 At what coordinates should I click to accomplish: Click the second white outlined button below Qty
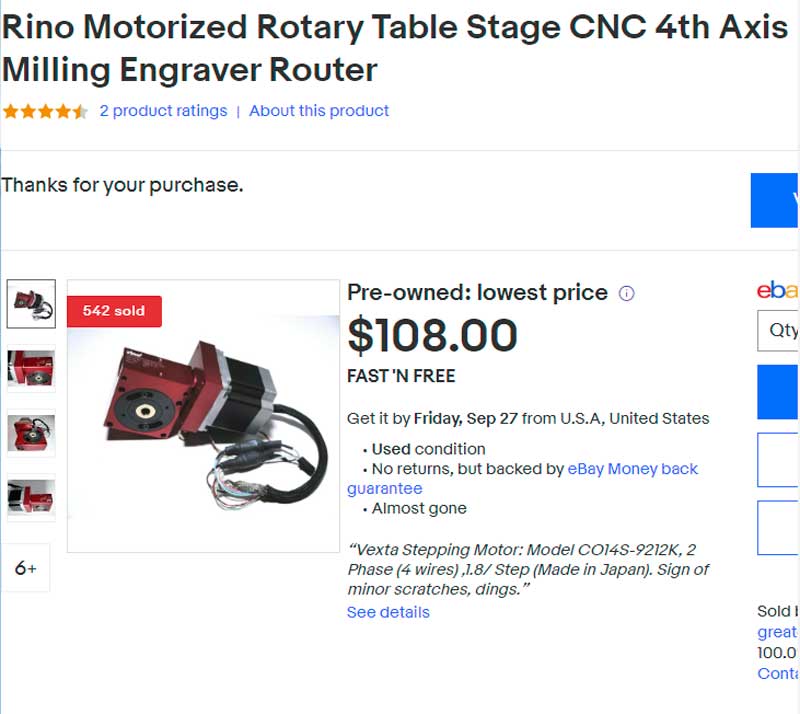click(778, 527)
